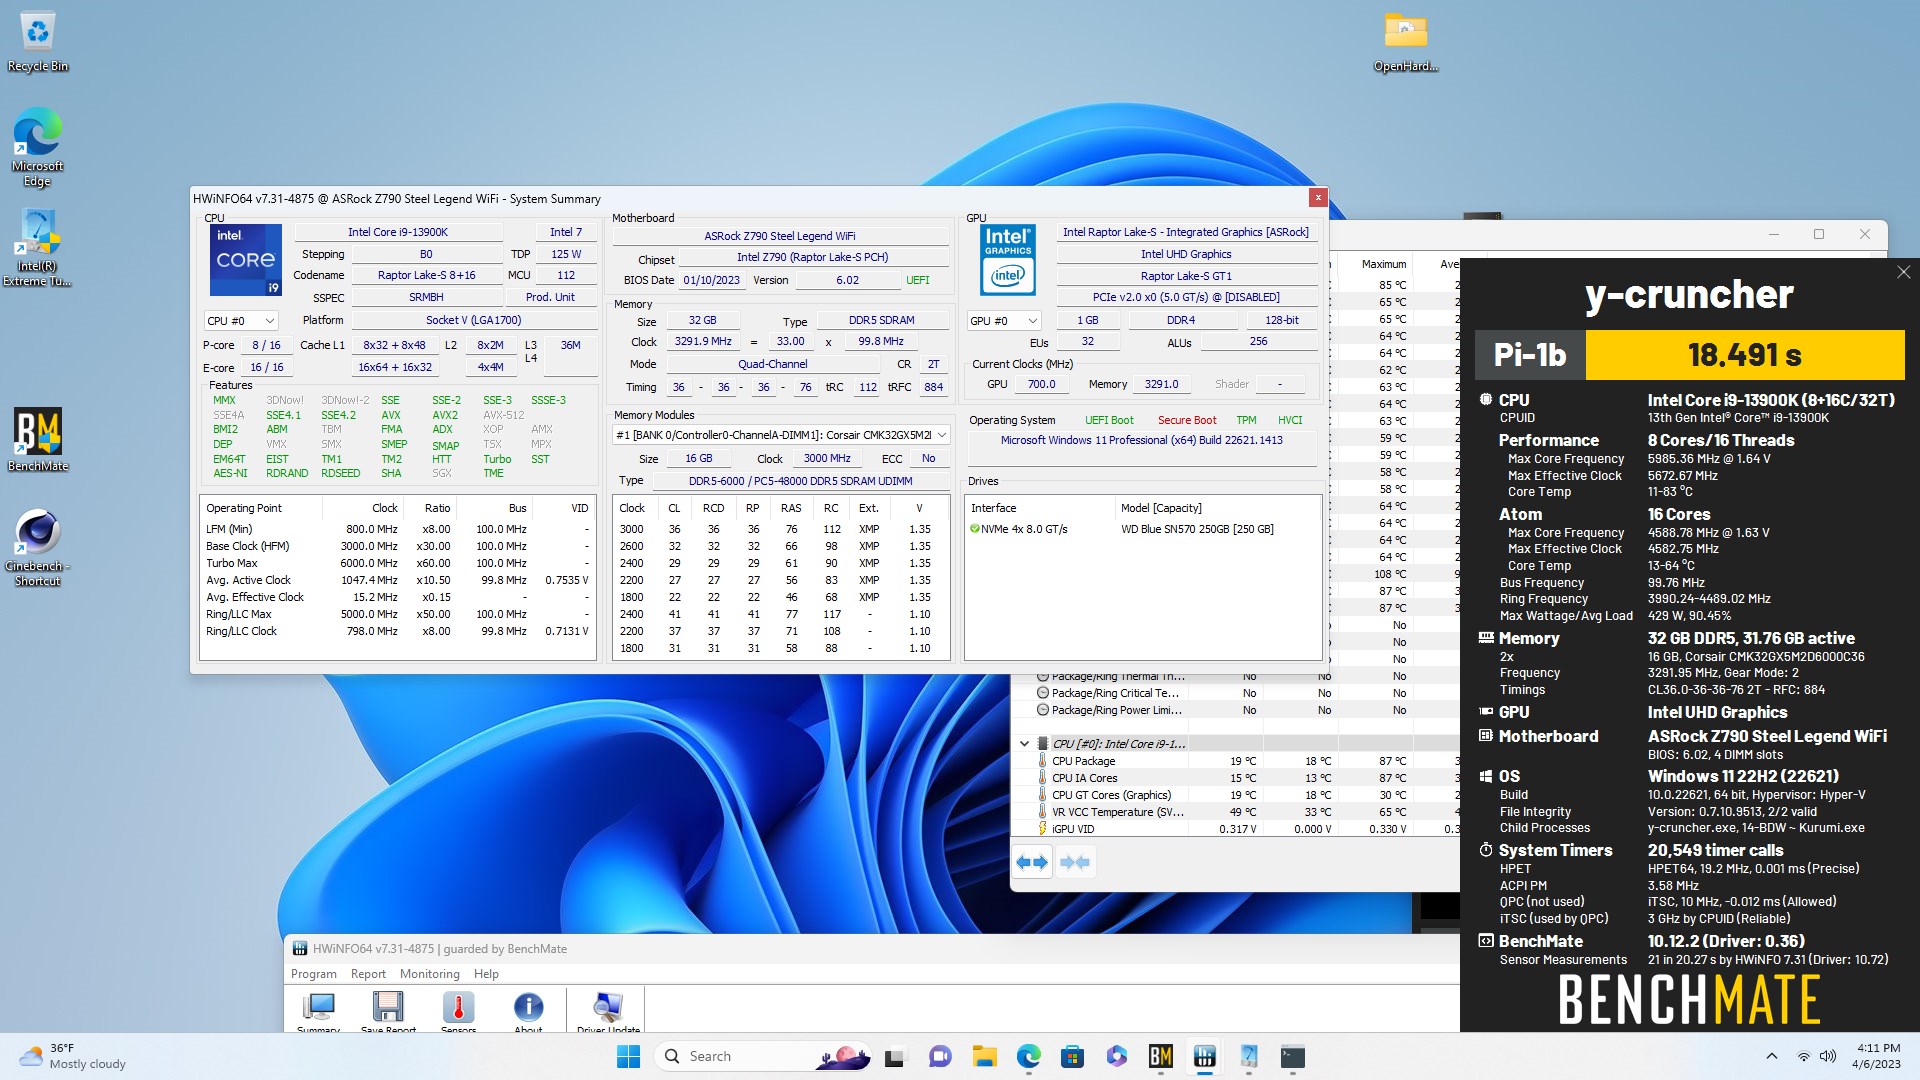1920x1080 pixels.
Task: Select Package/Ring Critical Te... sensor row
Action: pyautogui.click(x=1236, y=693)
